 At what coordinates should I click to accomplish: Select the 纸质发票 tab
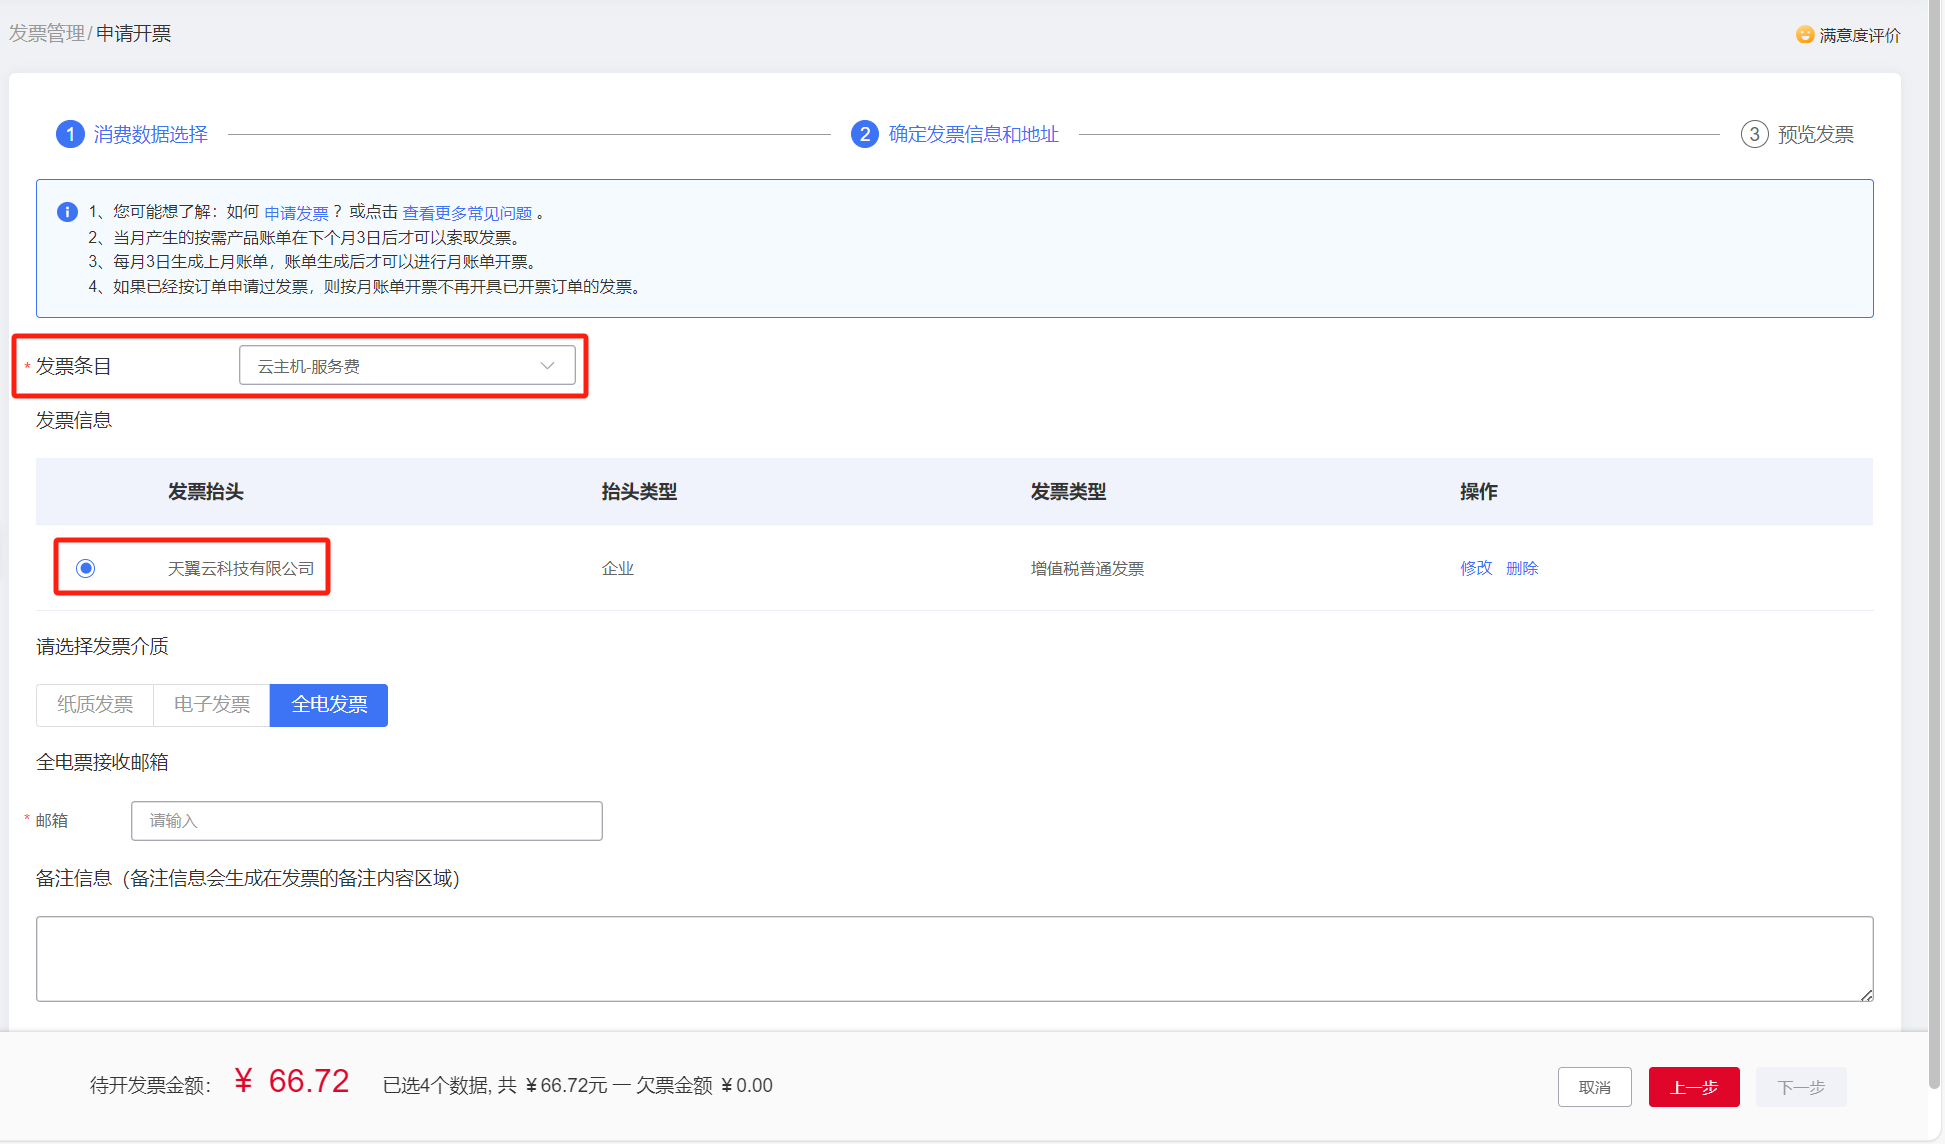click(95, 705)
